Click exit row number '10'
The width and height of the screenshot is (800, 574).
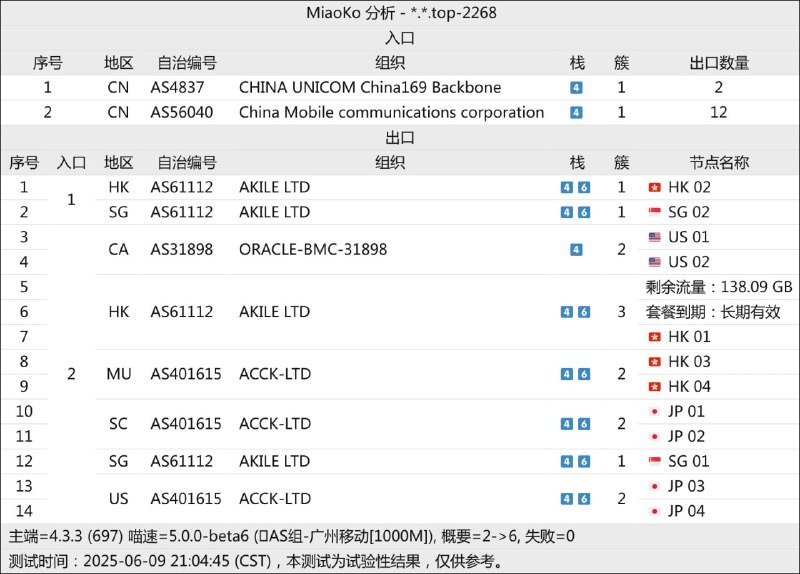[x=24, y=412]
